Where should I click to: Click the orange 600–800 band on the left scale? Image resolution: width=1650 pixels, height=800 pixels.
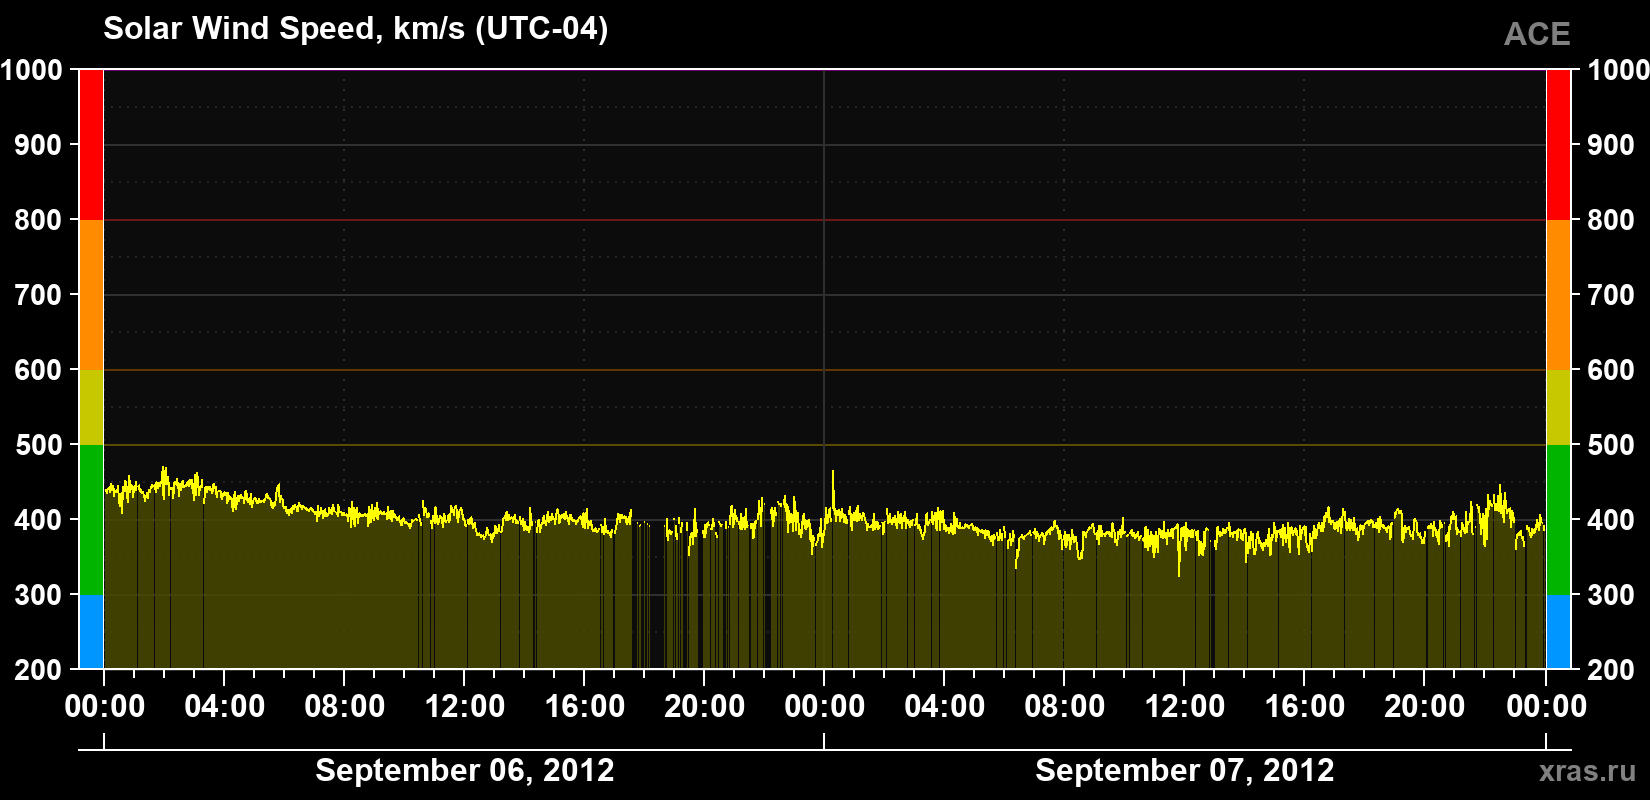(x=91, y=295)
